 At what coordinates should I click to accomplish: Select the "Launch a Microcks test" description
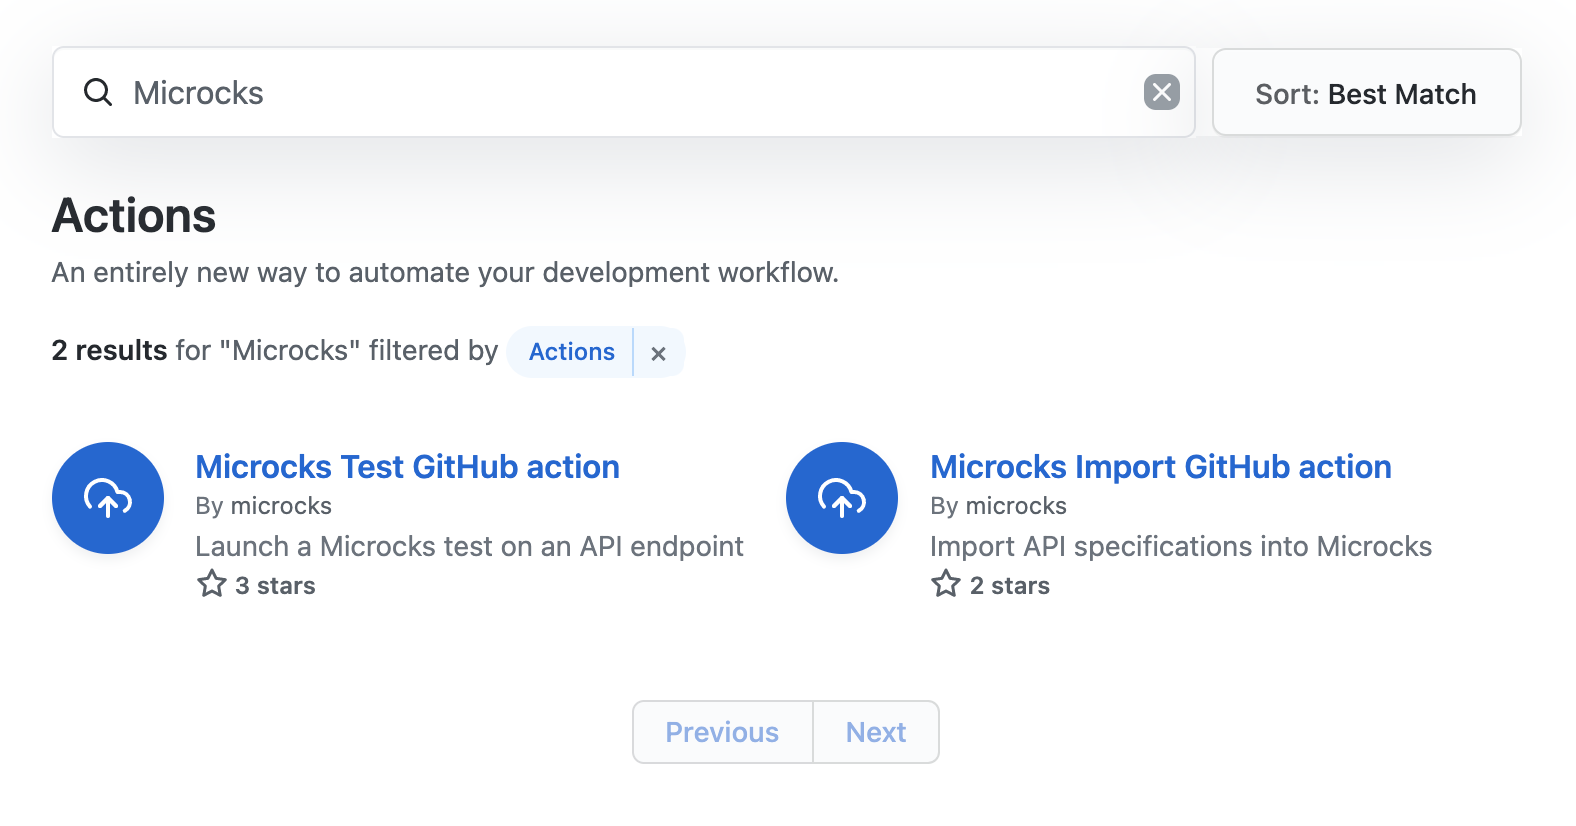469,546
